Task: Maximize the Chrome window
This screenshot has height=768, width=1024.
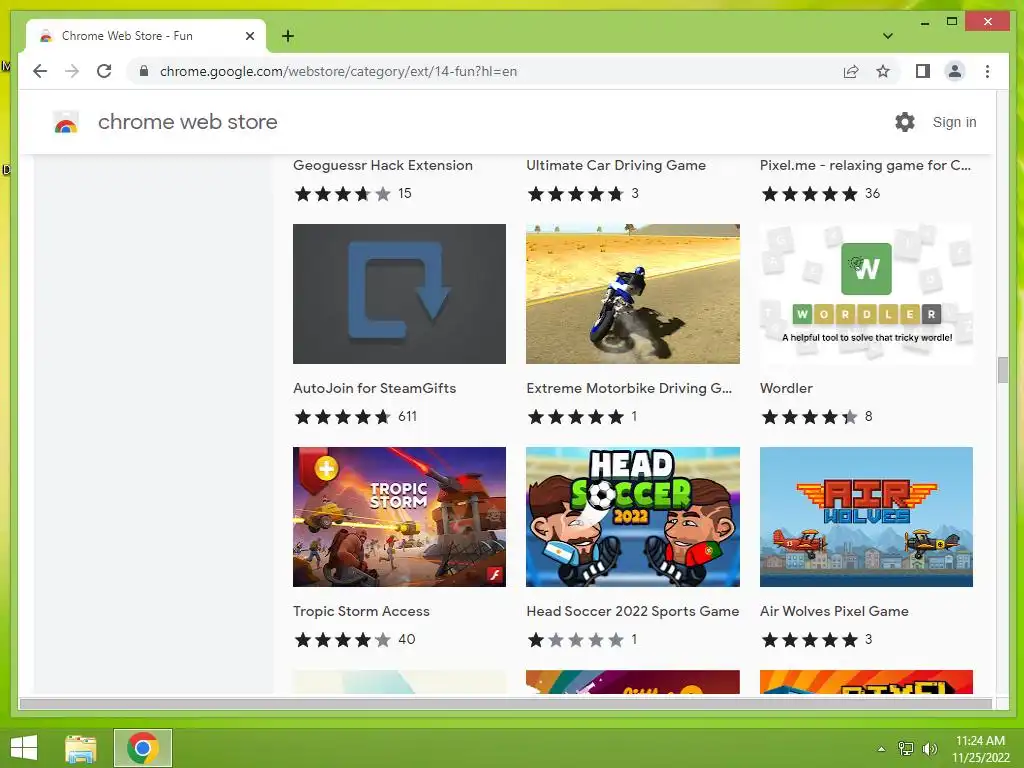Action: pos(952,22)
